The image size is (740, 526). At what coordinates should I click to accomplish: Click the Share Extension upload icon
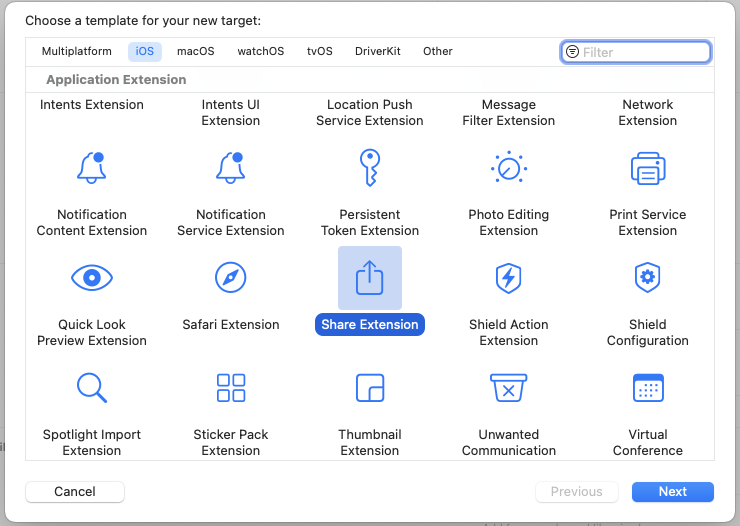370,277
